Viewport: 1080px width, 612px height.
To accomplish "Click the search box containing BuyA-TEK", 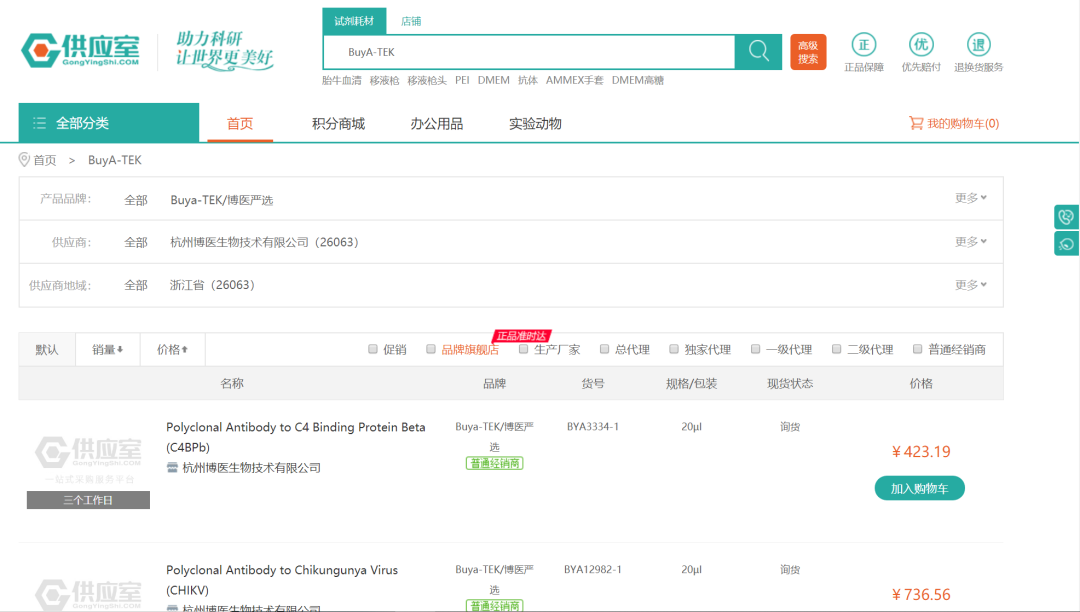I will tap(529, 52).
